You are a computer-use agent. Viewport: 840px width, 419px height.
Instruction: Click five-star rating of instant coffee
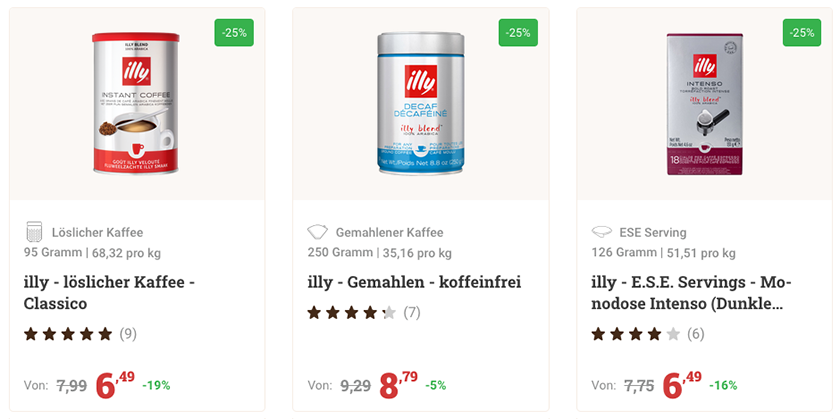pos(68,333)
